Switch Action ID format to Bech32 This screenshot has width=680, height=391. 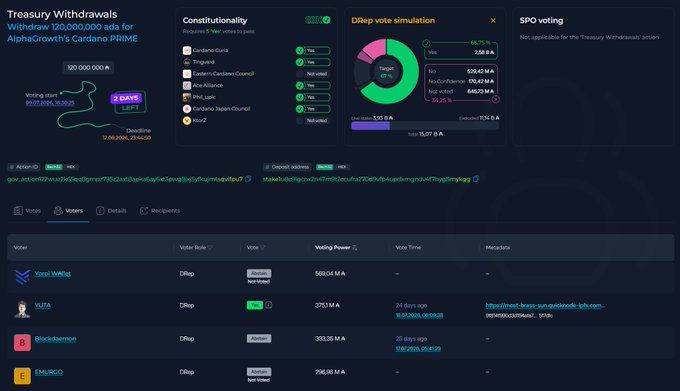pos(54,167)
